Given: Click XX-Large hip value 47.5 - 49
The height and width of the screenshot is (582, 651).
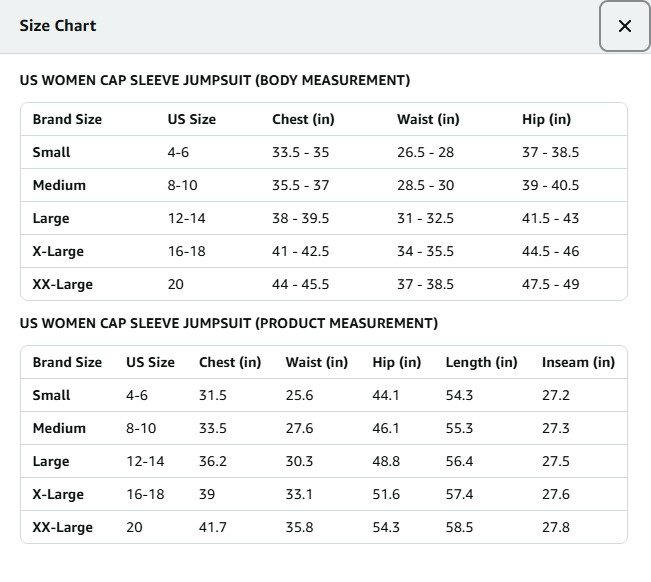Looking at the screenshot, I should click(x=550, y=284).
